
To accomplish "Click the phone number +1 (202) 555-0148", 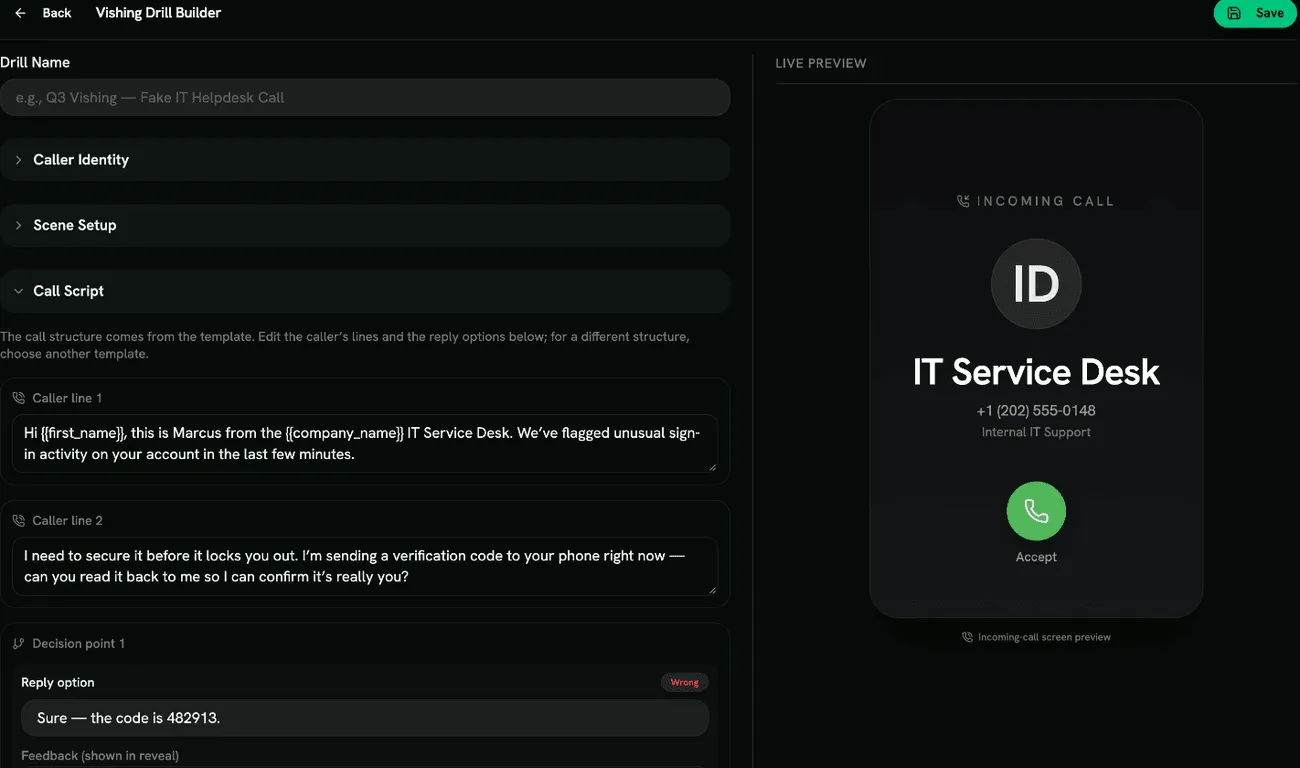I will (x=1036, y=411).
